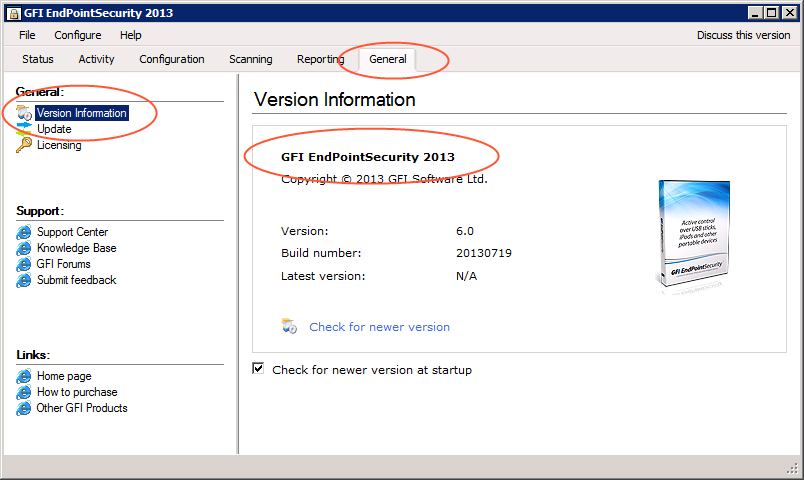Image resolution: width=804 pixels, height=480 pixels.
Task: Switch to the Status tab
Action: coord(38,59)
